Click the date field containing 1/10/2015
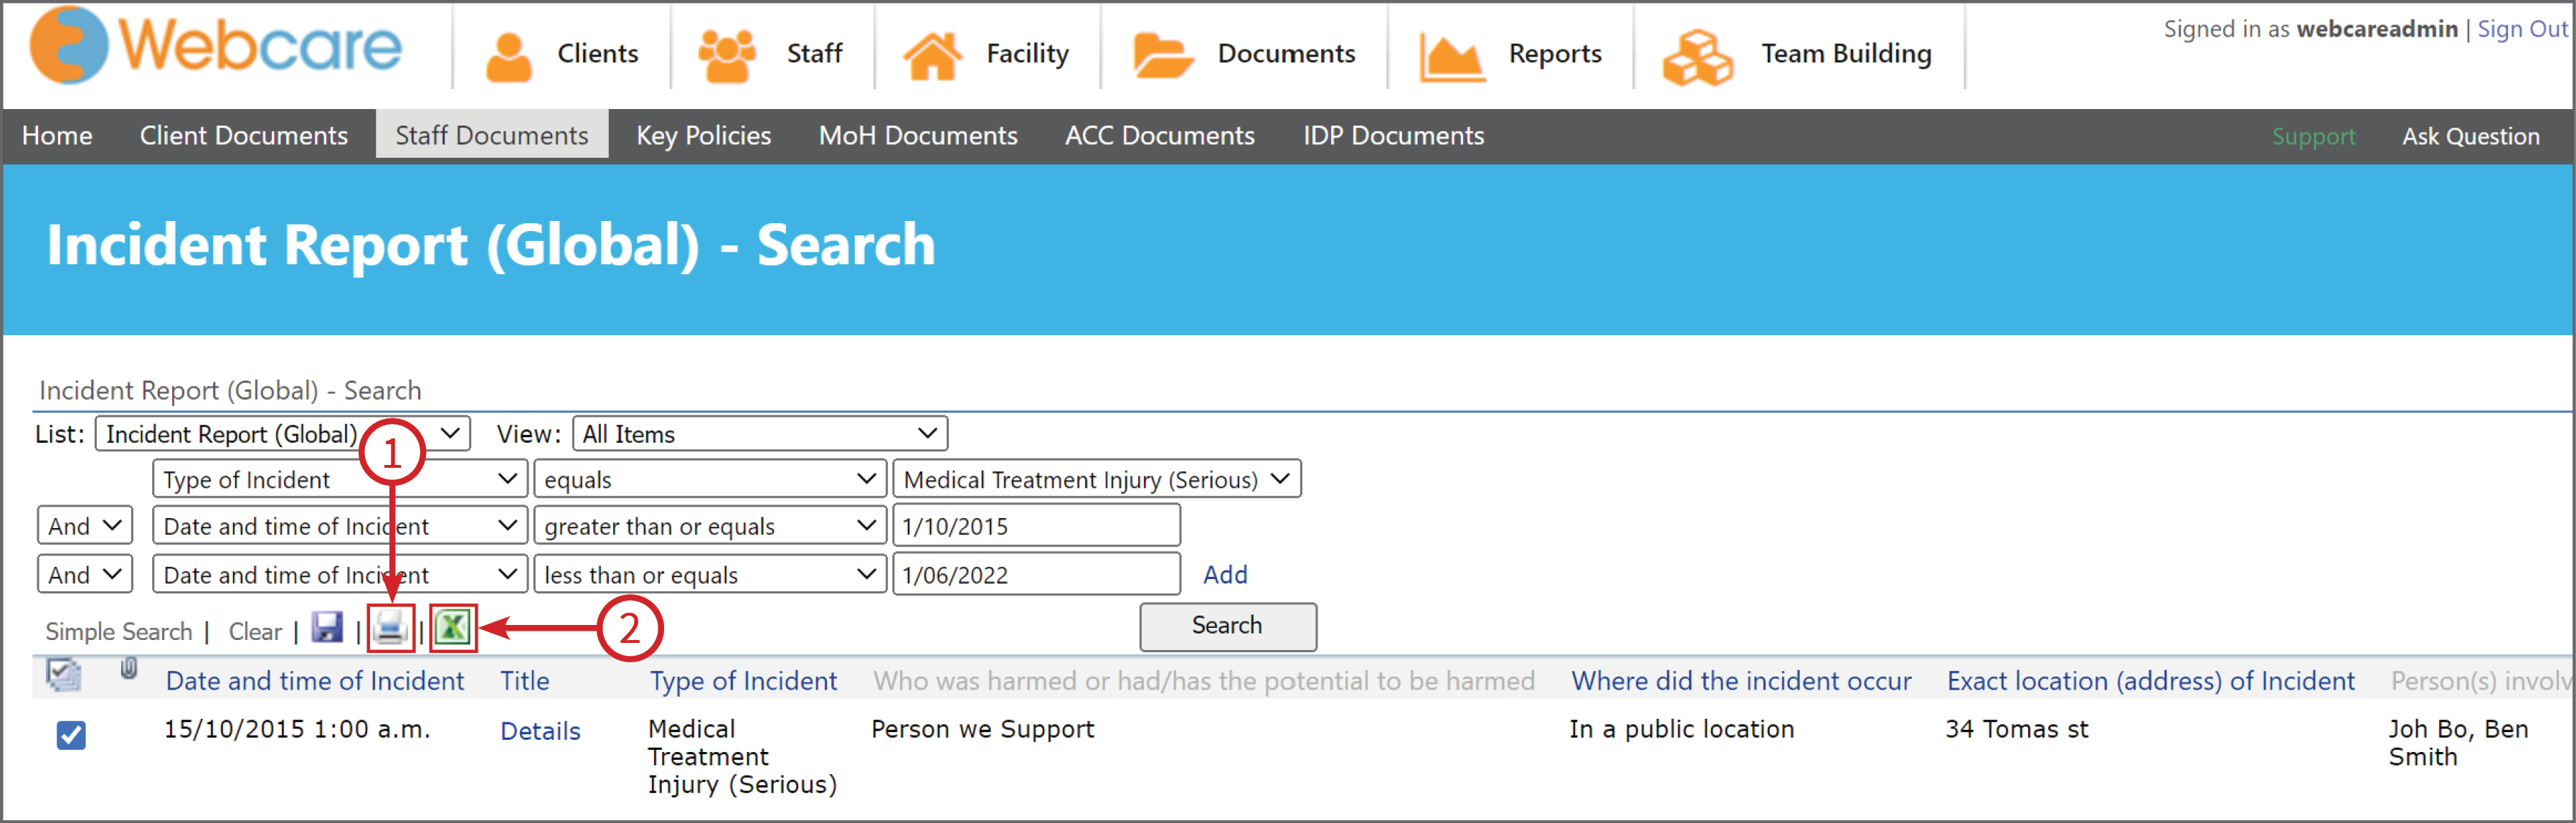Viewport: 2576px width, 823px height. pyautogui.click(x=1036, y=526)
